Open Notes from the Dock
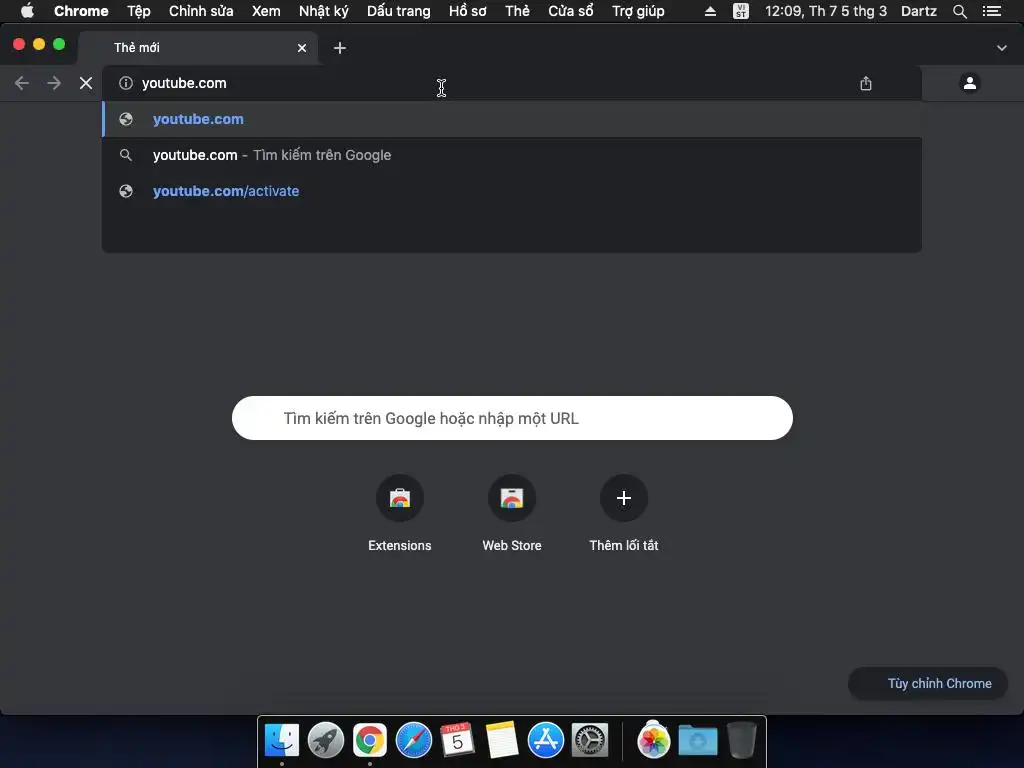Viewport: 1024px width, 768px height. 502,740
